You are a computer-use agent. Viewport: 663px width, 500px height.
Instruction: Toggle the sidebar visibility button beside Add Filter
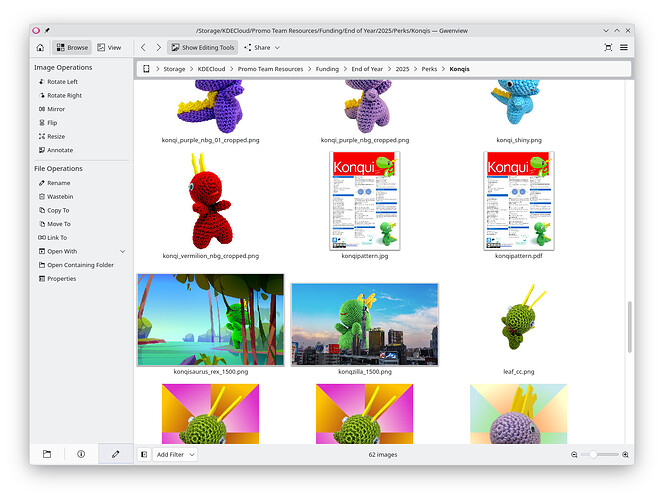click(144, 454)
